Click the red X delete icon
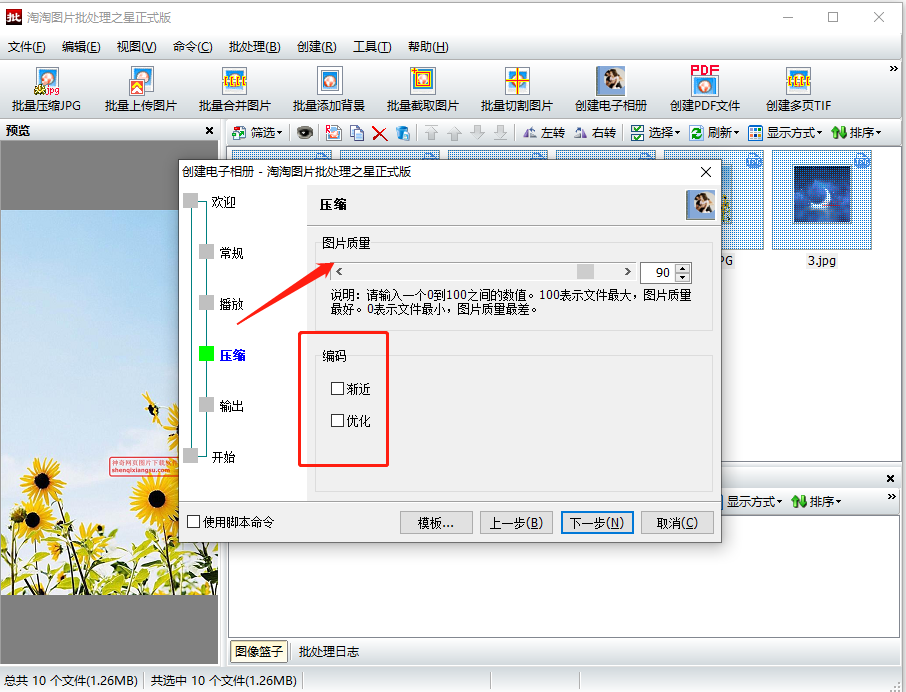906x692 pixels. click(x=380, y=133)
